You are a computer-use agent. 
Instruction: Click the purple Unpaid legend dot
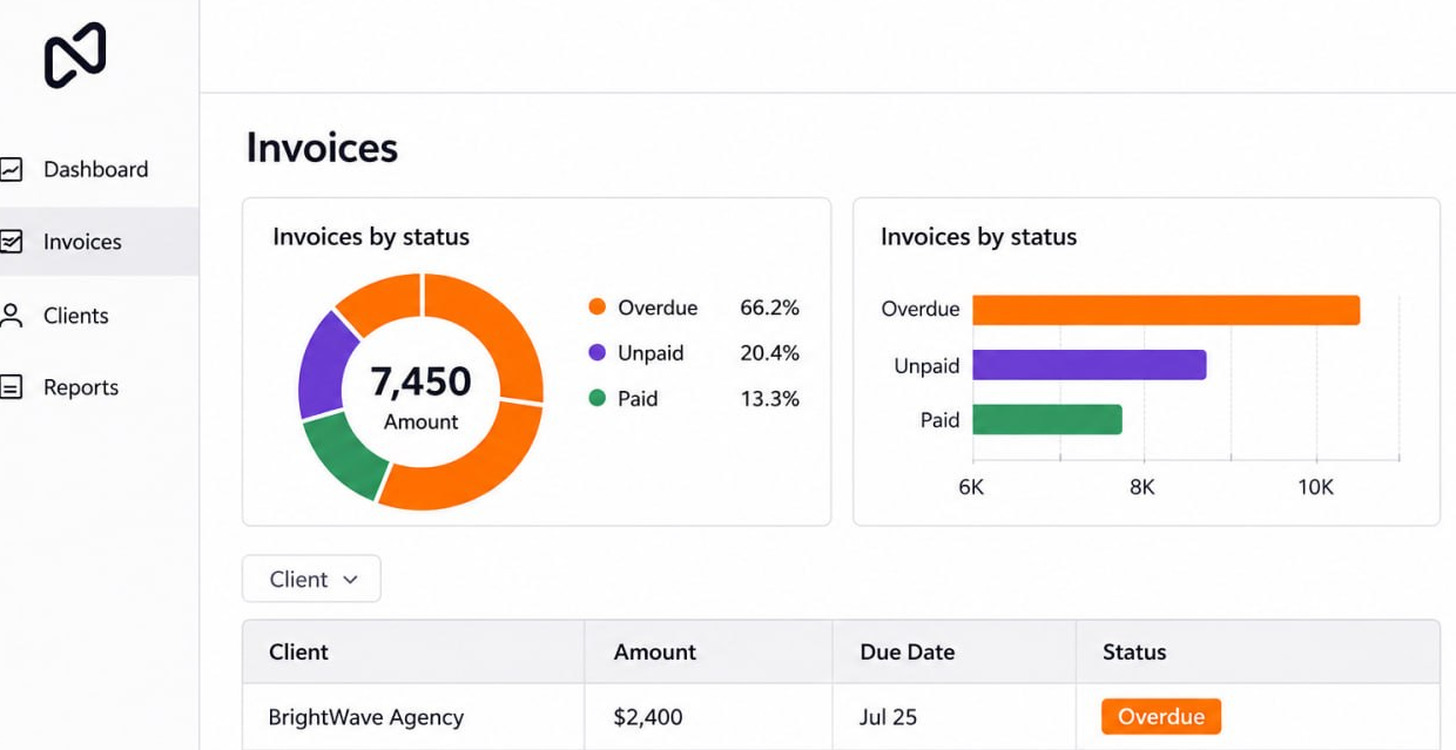[x=597, y=352]
